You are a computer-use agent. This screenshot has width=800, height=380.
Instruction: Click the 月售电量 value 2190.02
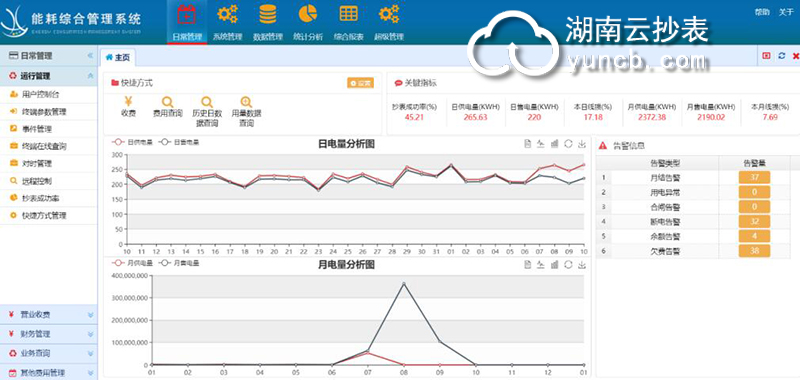click(x=711, y=117)
